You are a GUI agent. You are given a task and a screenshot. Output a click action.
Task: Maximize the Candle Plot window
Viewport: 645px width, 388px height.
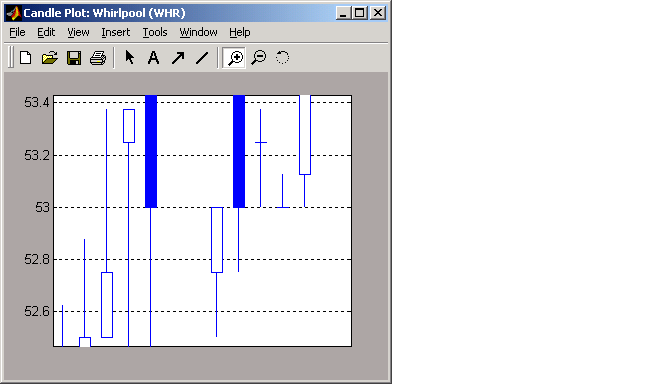360,13
